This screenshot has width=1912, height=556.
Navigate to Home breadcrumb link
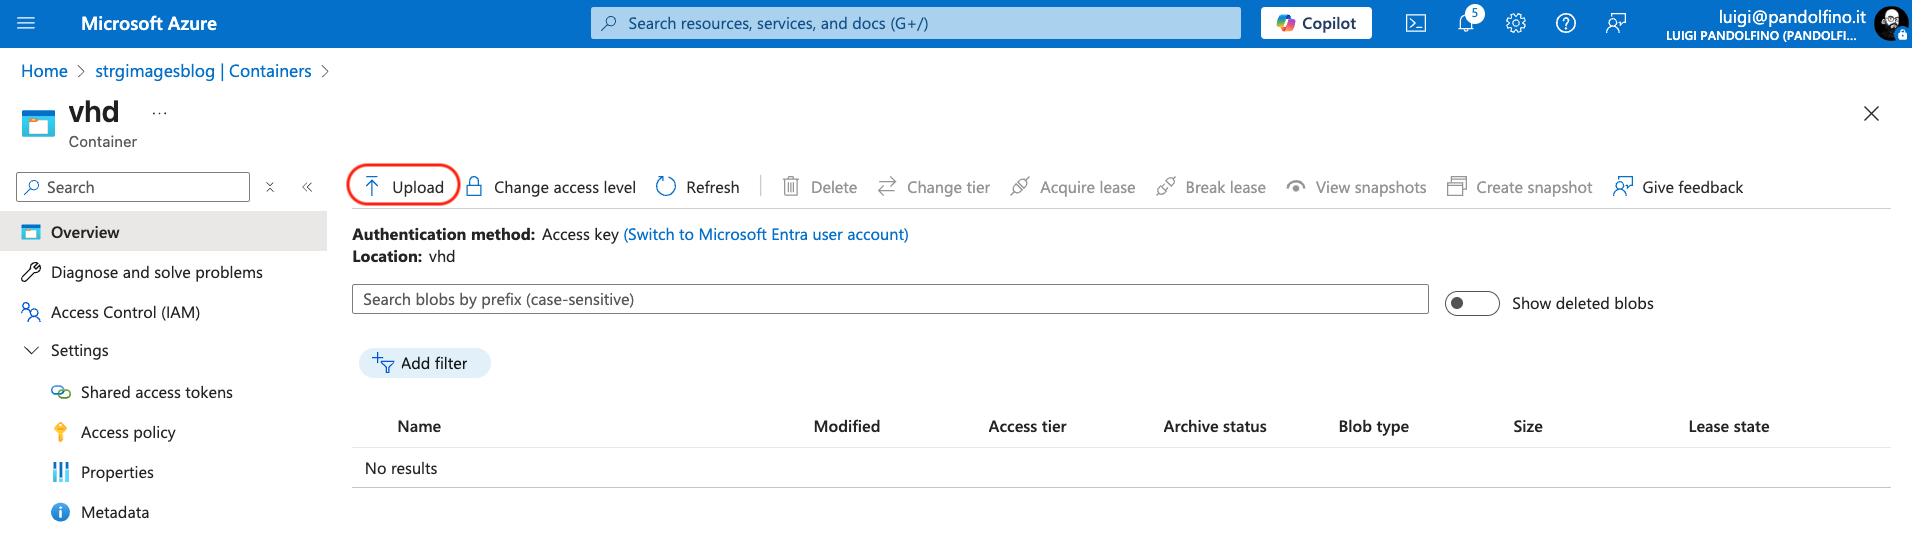click(44, 71)
